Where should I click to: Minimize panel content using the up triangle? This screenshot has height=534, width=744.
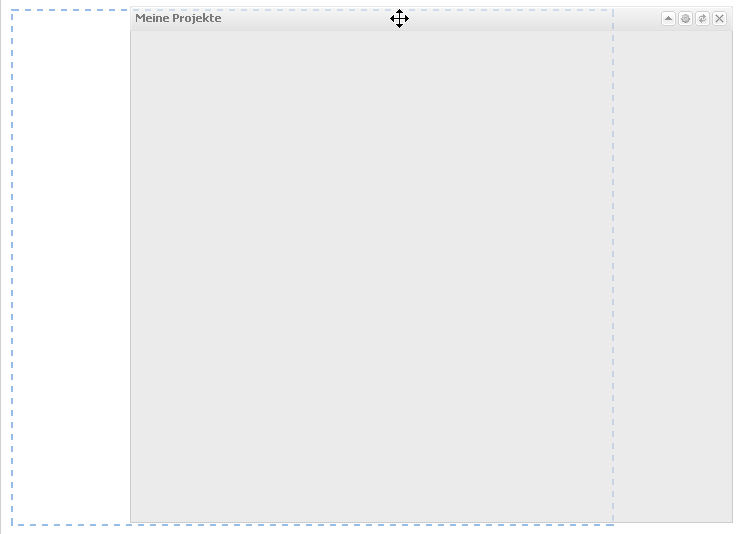tap(668, 19)
